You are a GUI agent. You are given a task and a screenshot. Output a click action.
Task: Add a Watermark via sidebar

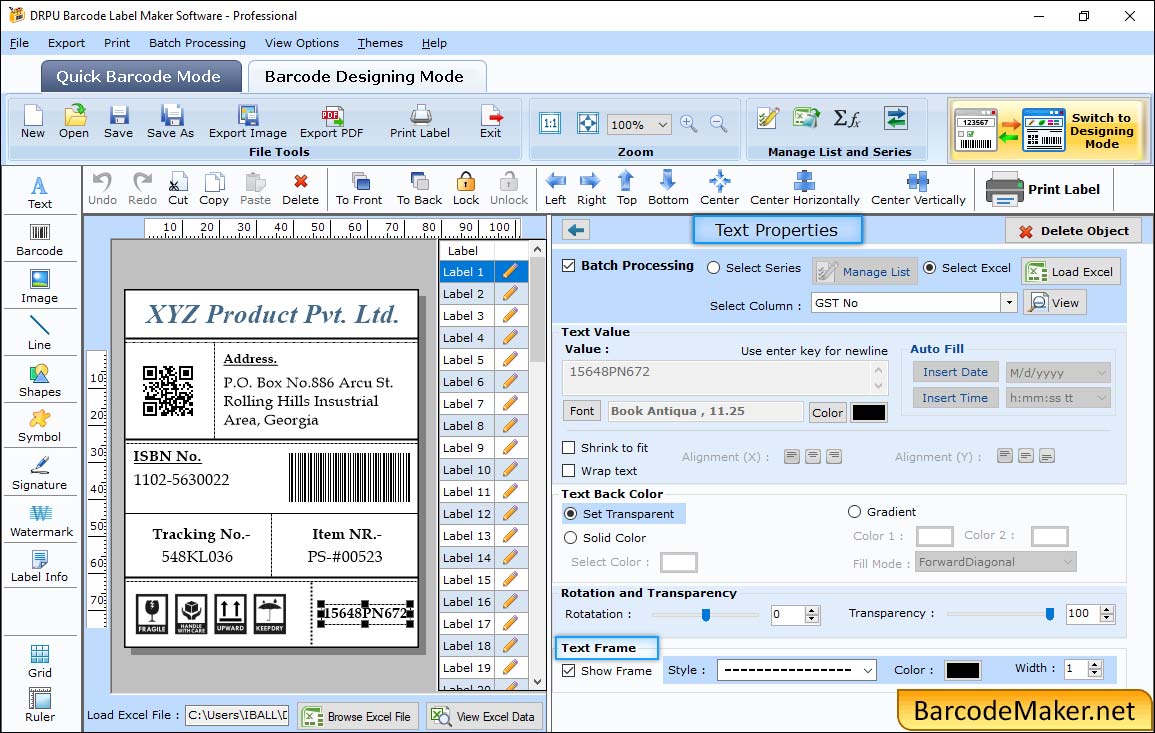(x=41, y=520)
